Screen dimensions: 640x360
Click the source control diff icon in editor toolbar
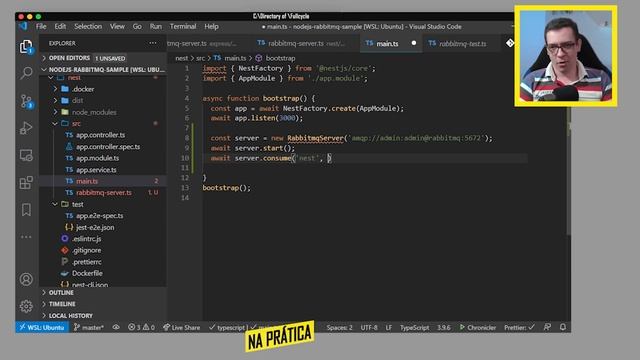[x=510, y=43]
